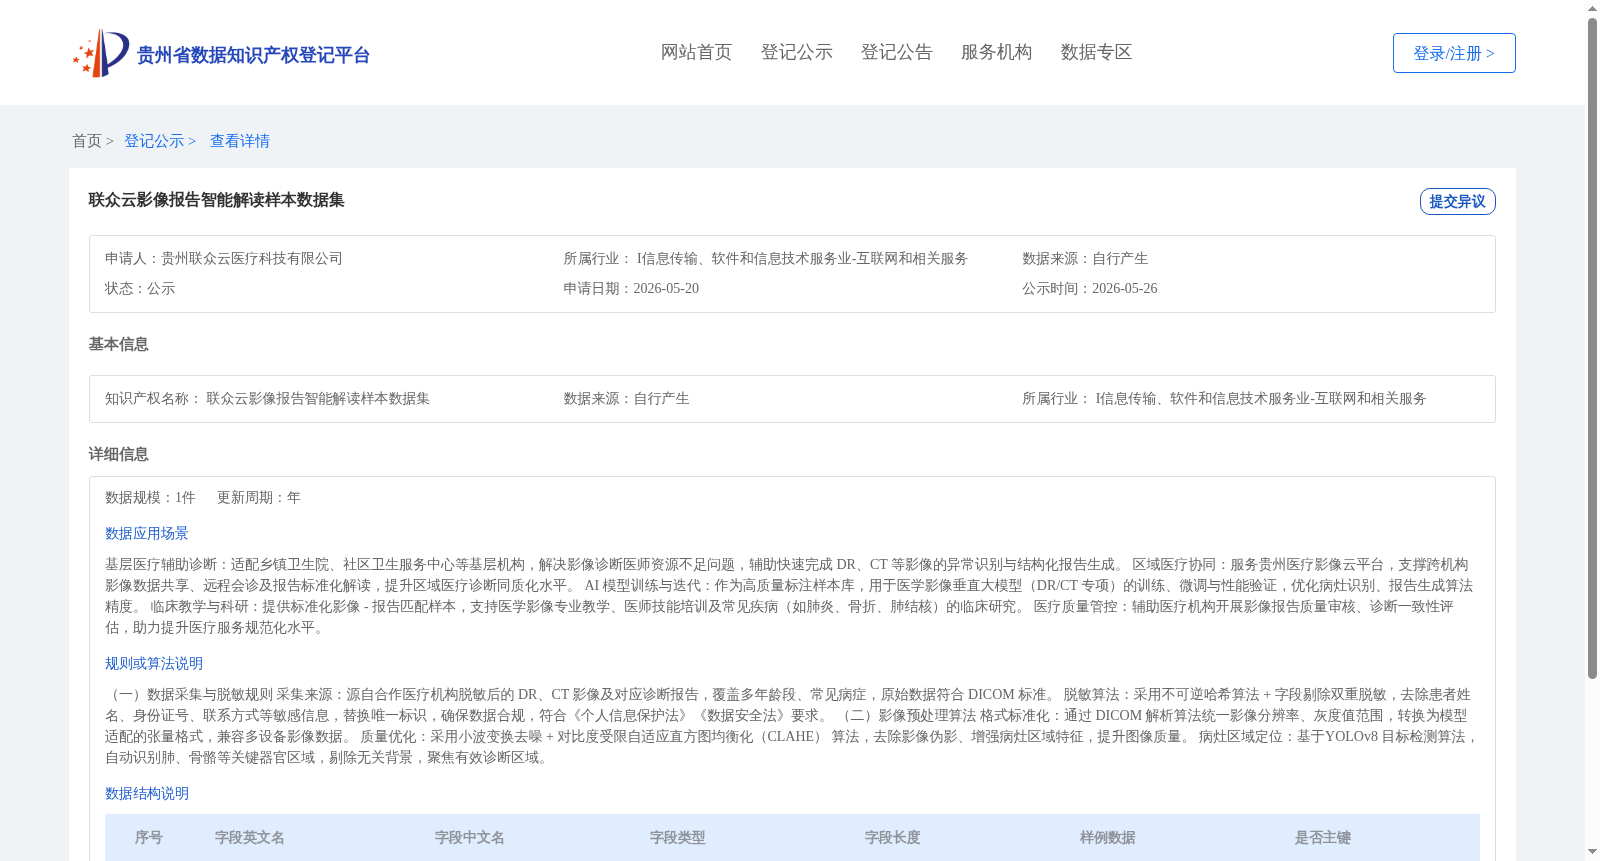Open the 登记公示 navigation menu item
Viewport: 1600px width, 861px height.
click(796, 52)
